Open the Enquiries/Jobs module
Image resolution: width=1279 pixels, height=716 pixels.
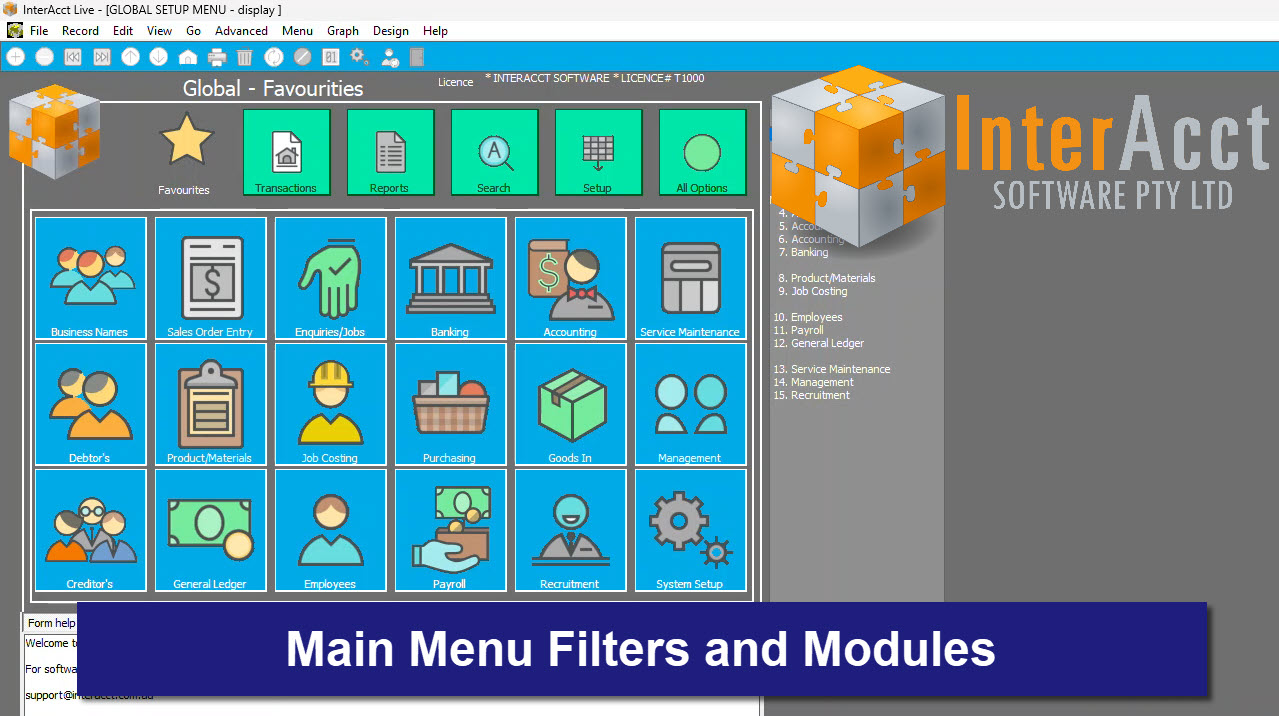[331, 278]
